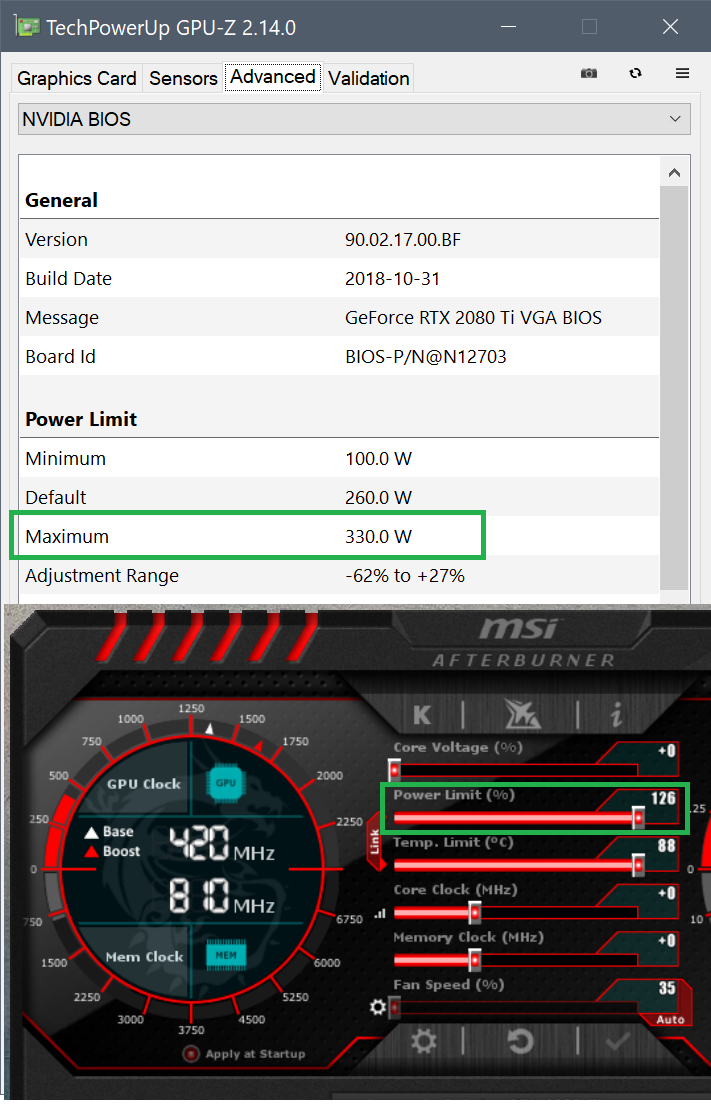The image size is (711, 1105).
Task: Click the GPU-Z refresh icon
Action: point(635,73)
